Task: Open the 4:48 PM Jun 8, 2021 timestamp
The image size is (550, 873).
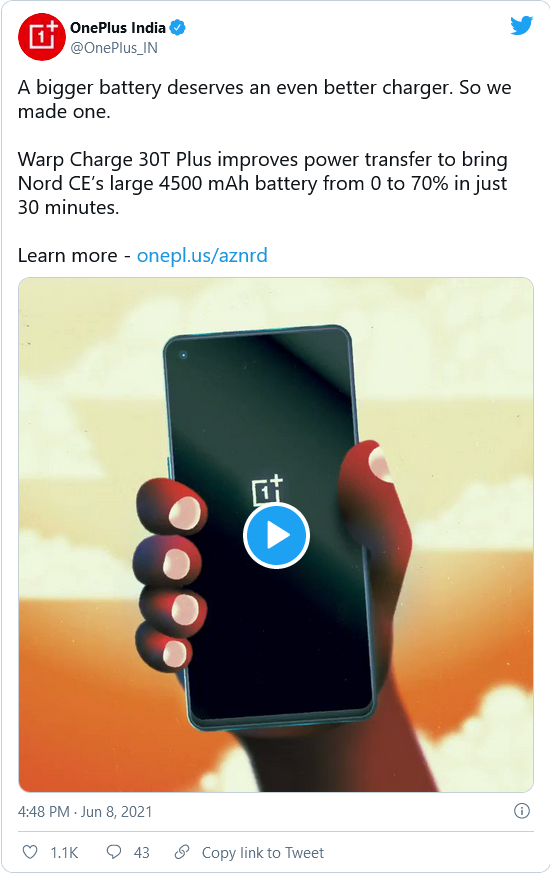Action: (x=85, y=811)
